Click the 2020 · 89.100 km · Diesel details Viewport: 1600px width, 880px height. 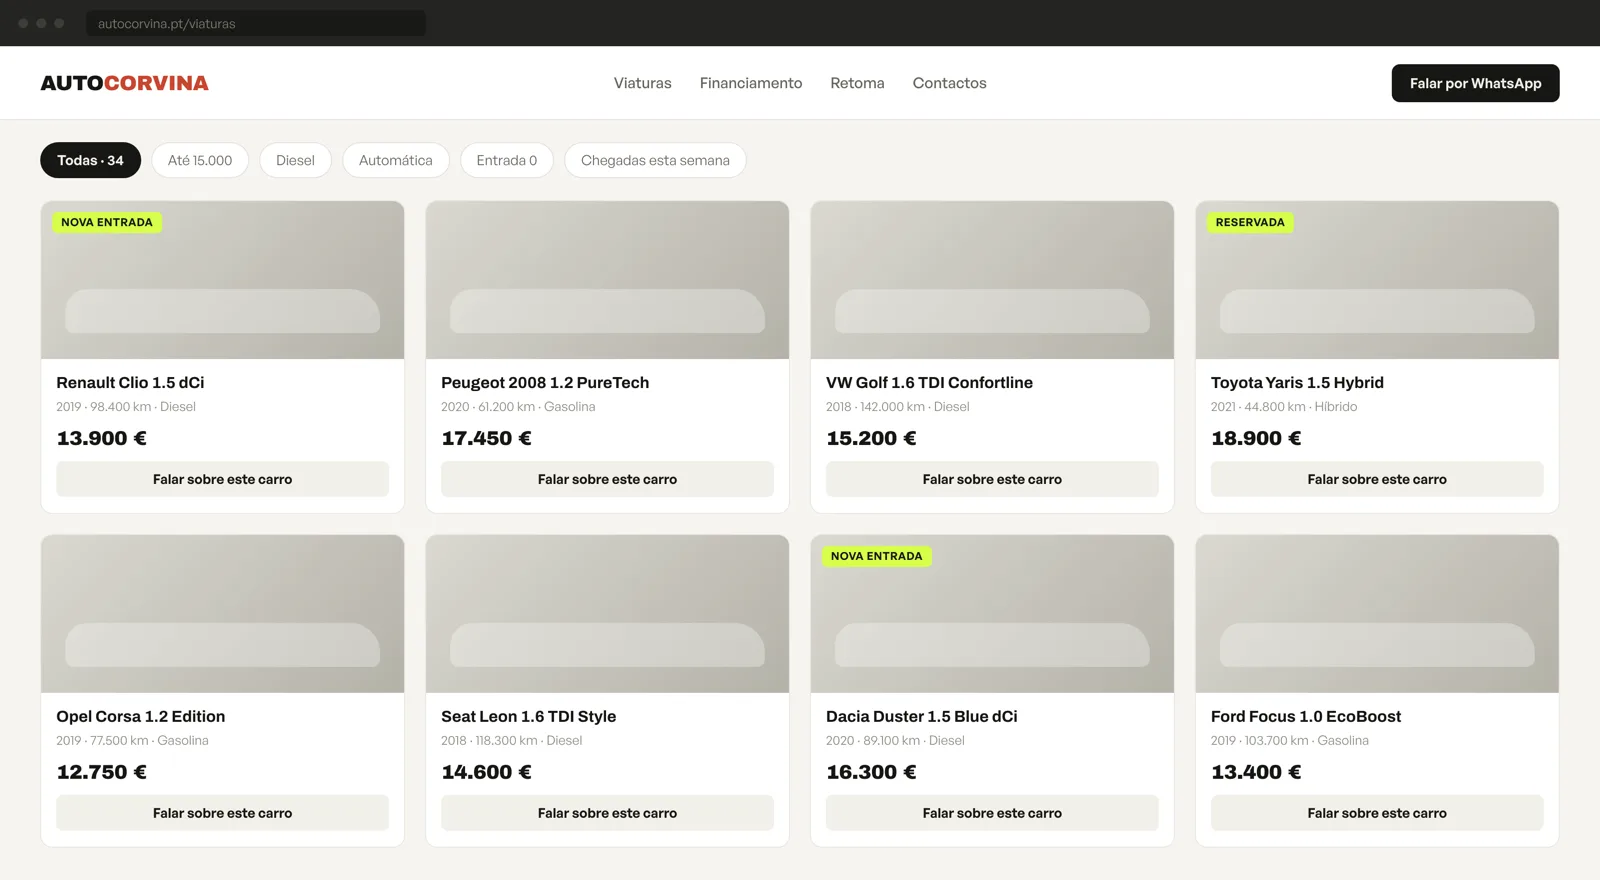pyautogui.click(x=895, y=741)
